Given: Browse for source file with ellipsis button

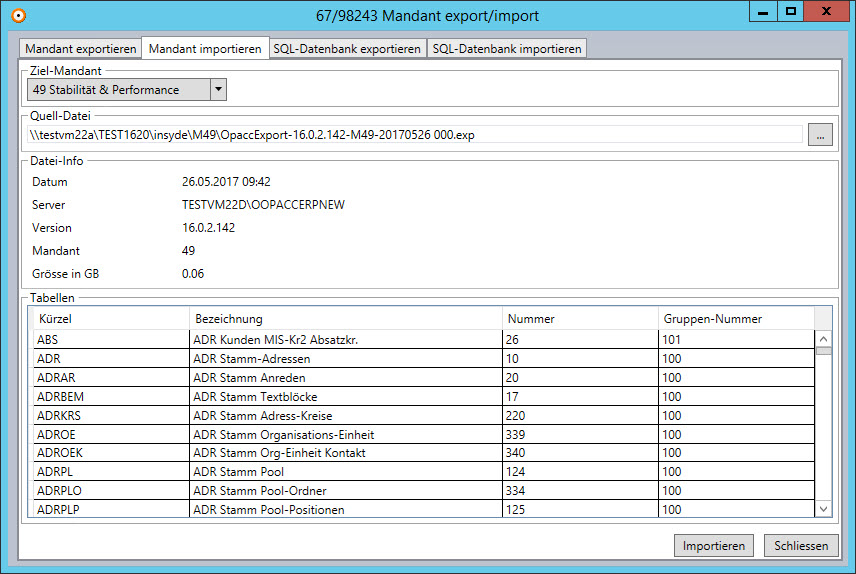Looking at the screenshot, I should (x=820, y=134).
